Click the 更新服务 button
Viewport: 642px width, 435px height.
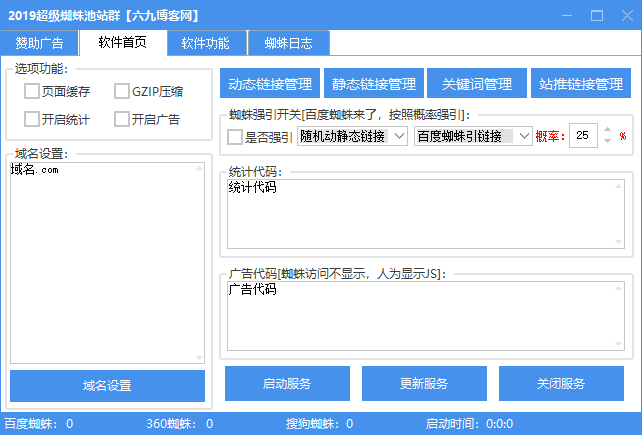click(x=424, y=383)
